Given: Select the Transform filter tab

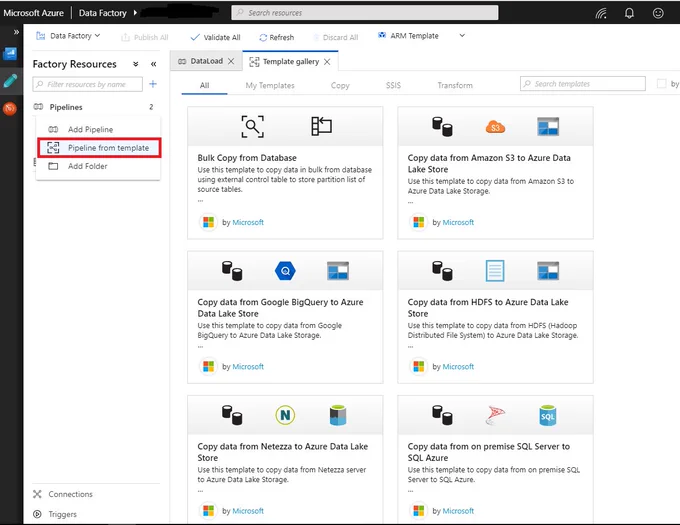Looking at the screenshot, I should point(455,85).
